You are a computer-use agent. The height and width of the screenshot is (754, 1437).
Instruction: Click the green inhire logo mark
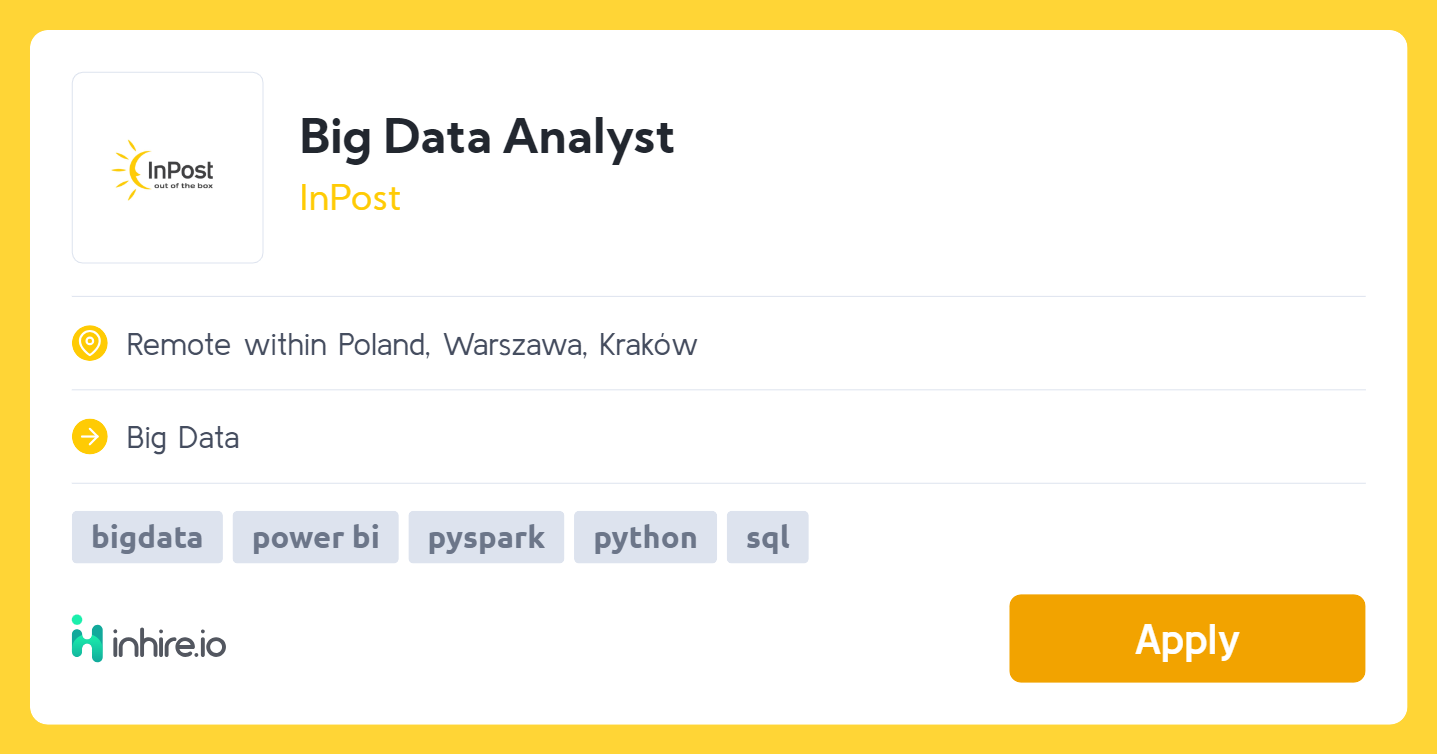click(x=87, y=639)
